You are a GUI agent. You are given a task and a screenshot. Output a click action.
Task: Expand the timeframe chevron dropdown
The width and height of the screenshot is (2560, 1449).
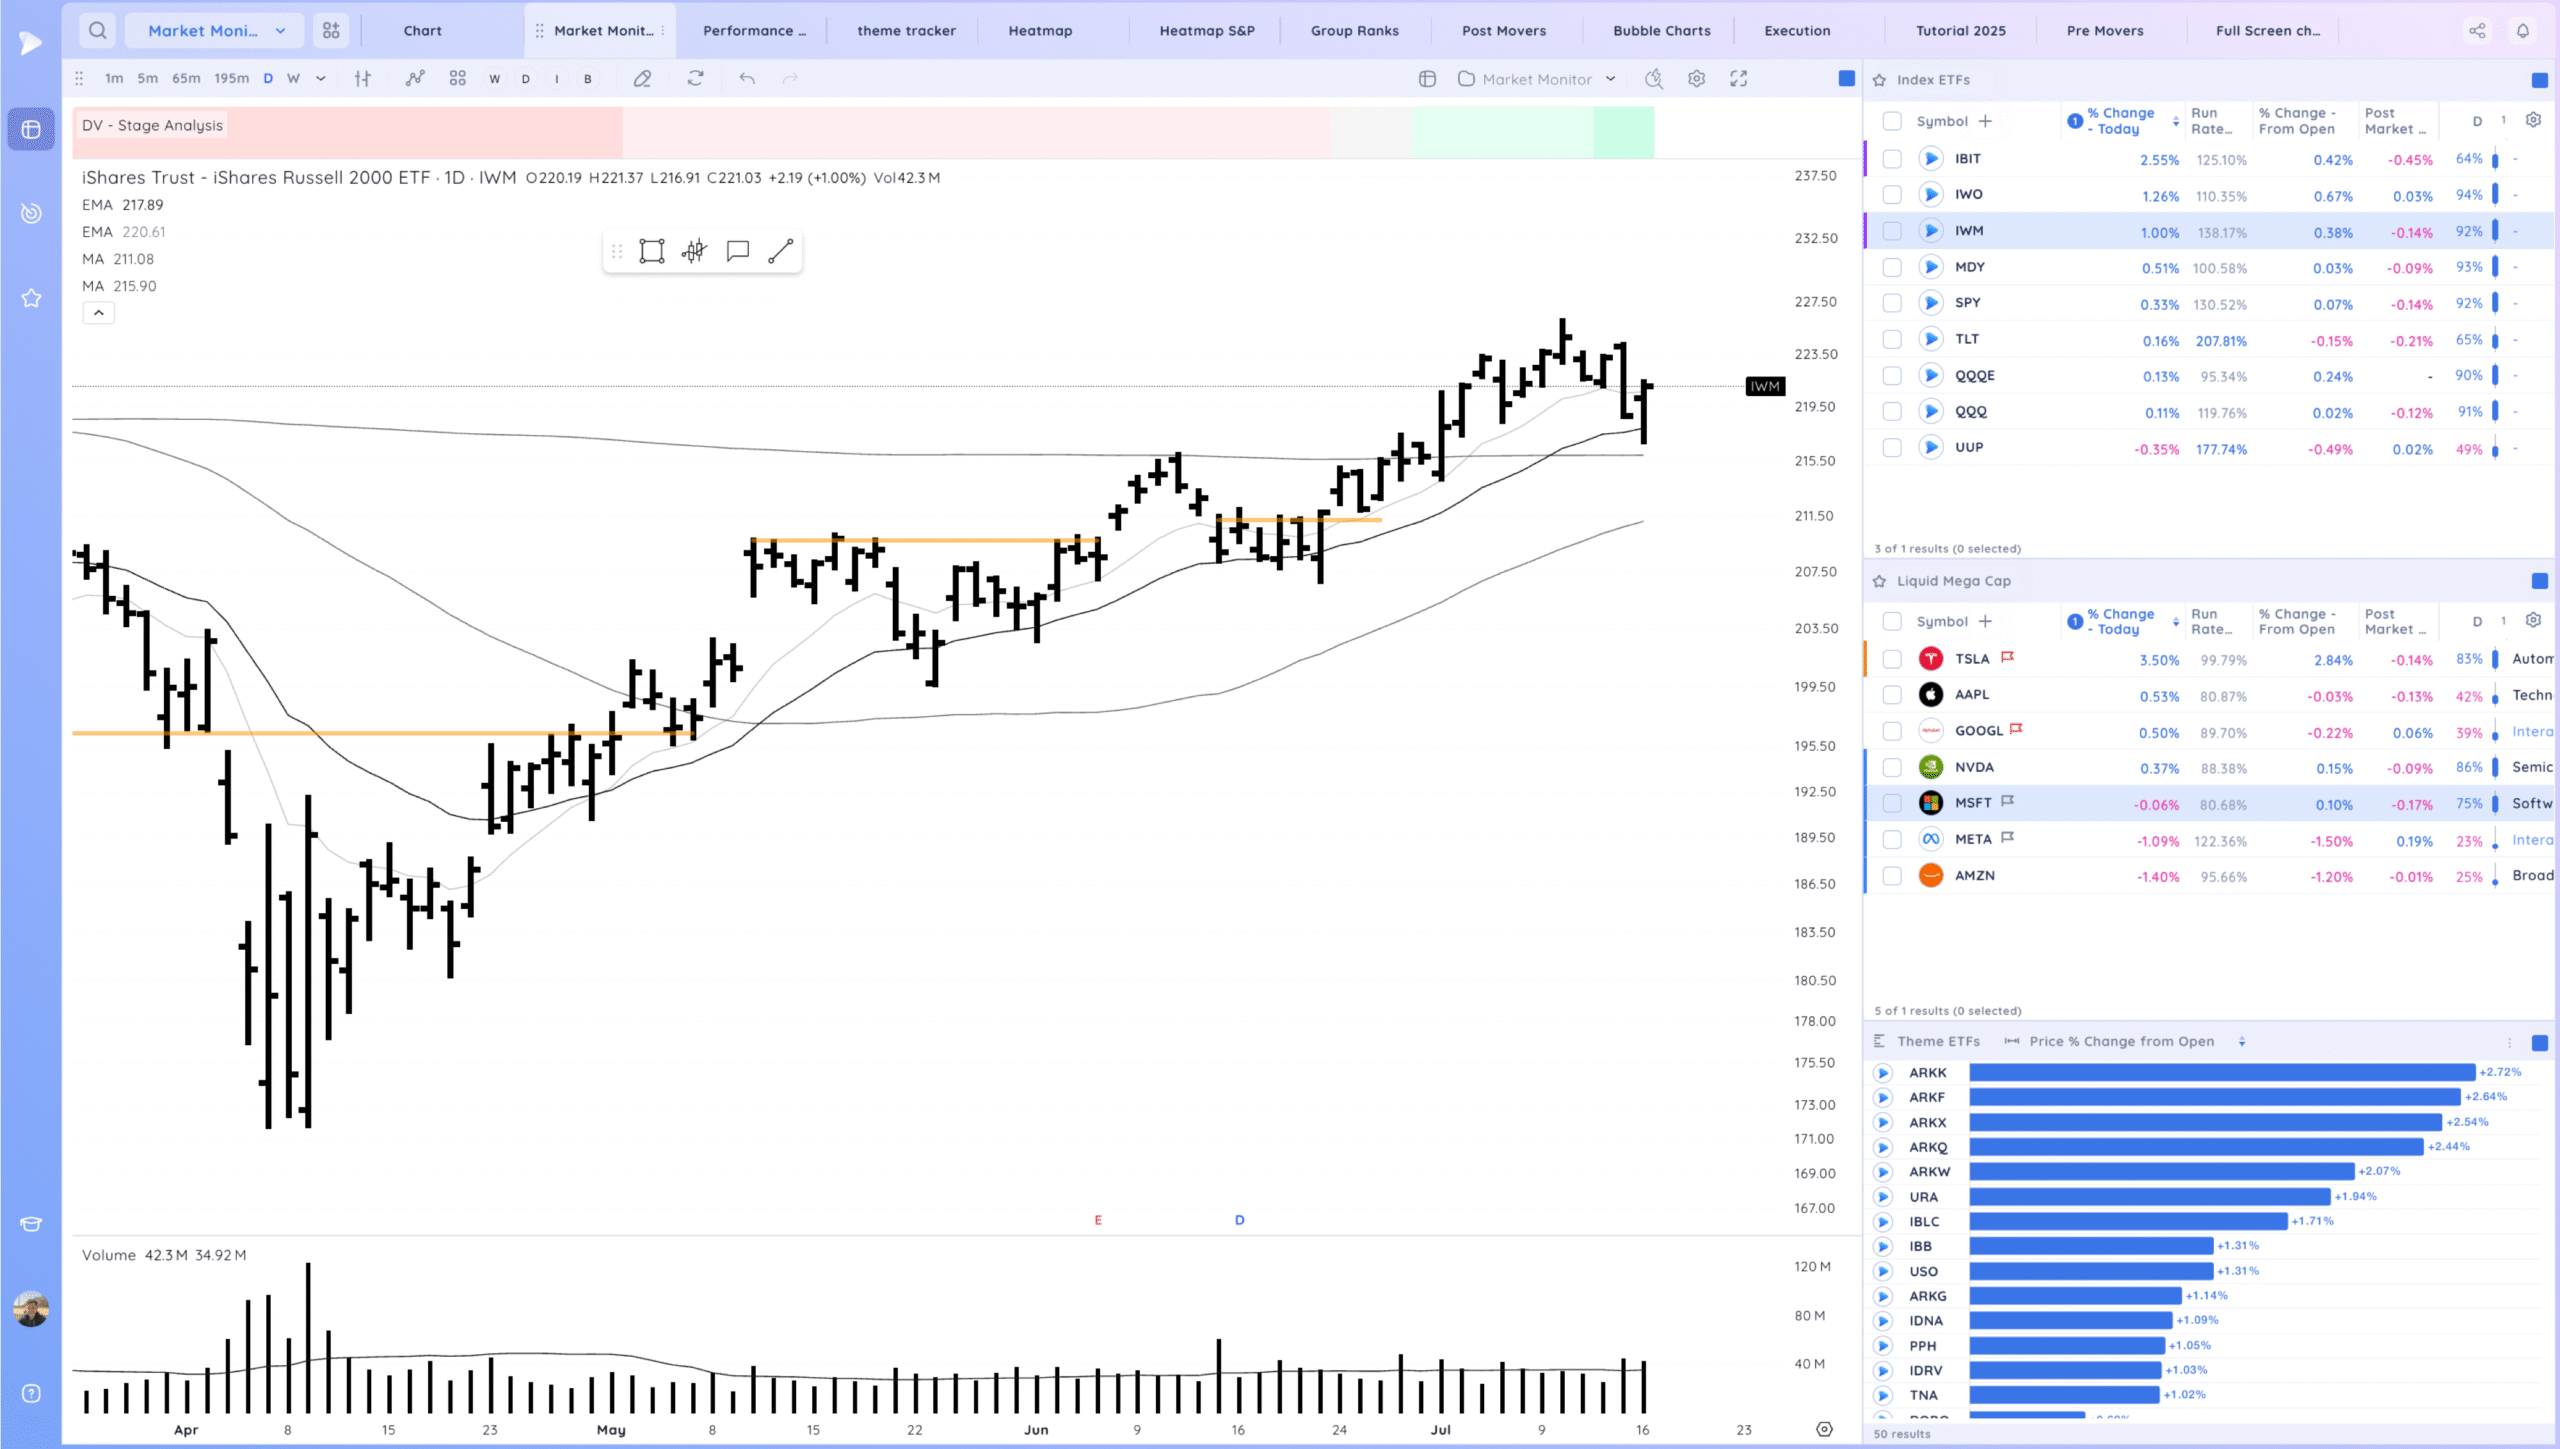click(321, 79)
